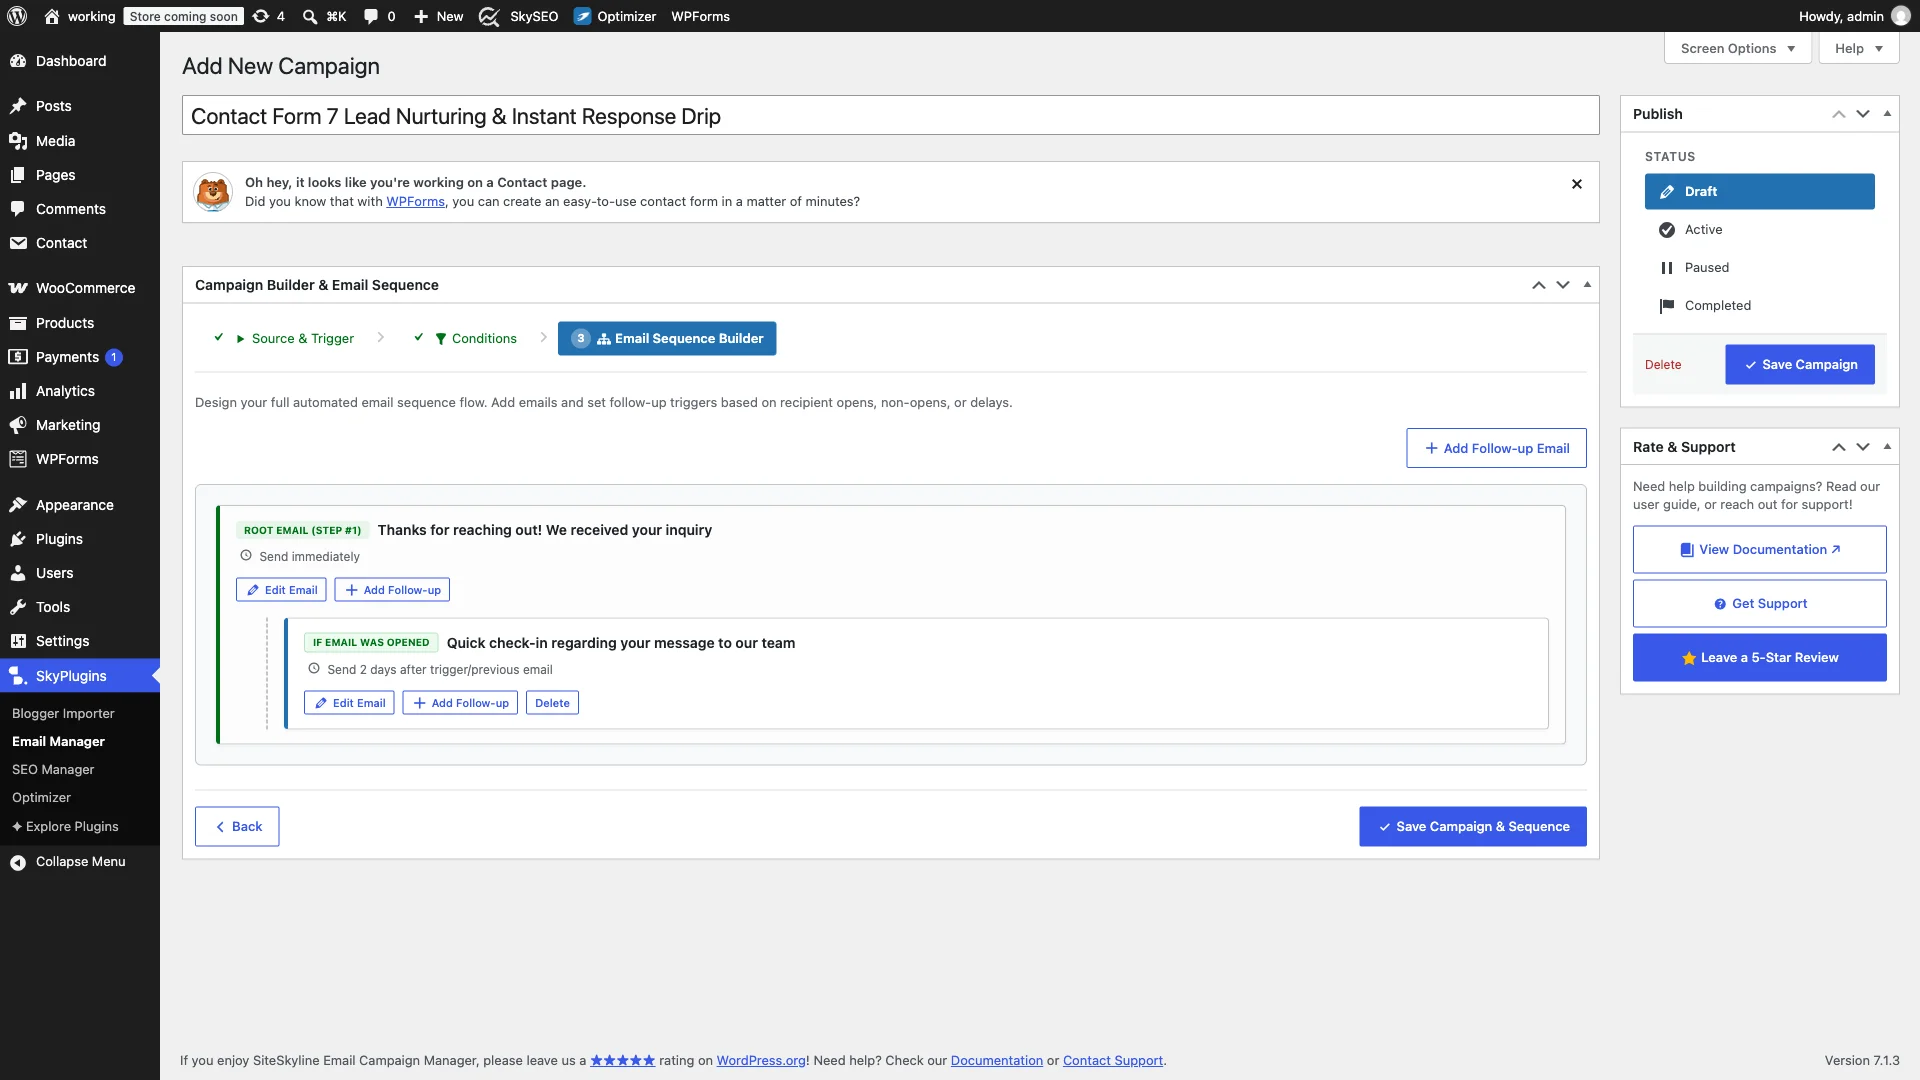The width and height of the screenshot is (1920, 1080).
Task: Dismiss the WPForms notice with X
Action: [1577, 184]
